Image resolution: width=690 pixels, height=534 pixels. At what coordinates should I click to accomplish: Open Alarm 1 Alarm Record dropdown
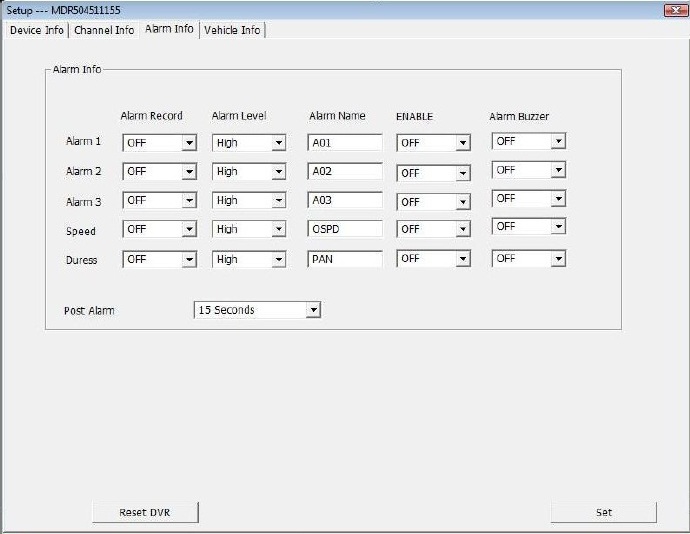pos(159,143)
